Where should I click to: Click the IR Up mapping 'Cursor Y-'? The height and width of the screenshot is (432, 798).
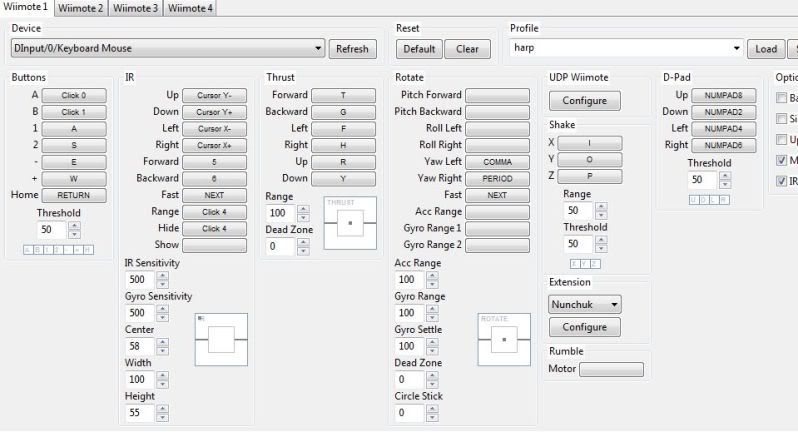(214, 95)
